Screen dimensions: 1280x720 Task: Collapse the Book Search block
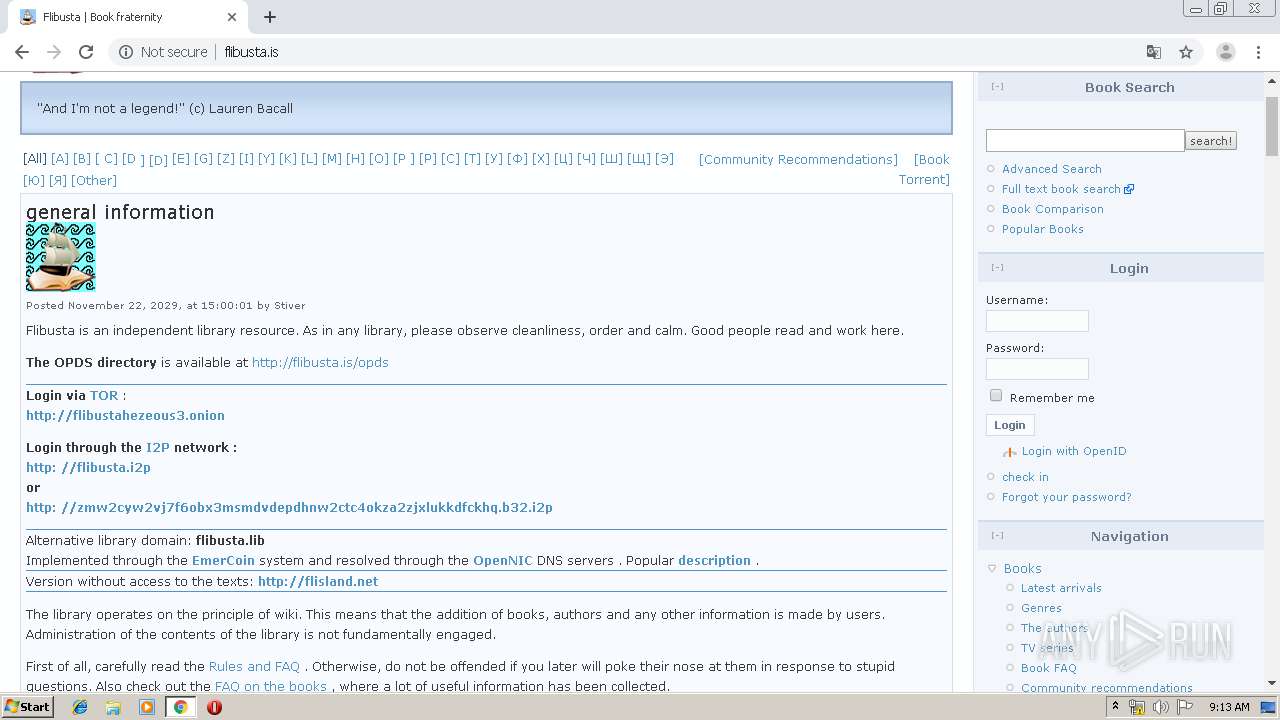tap(997, 87)
